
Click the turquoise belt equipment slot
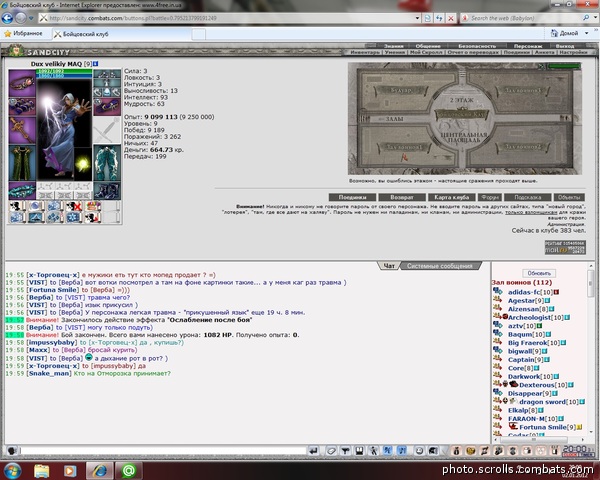pos(22,190)
